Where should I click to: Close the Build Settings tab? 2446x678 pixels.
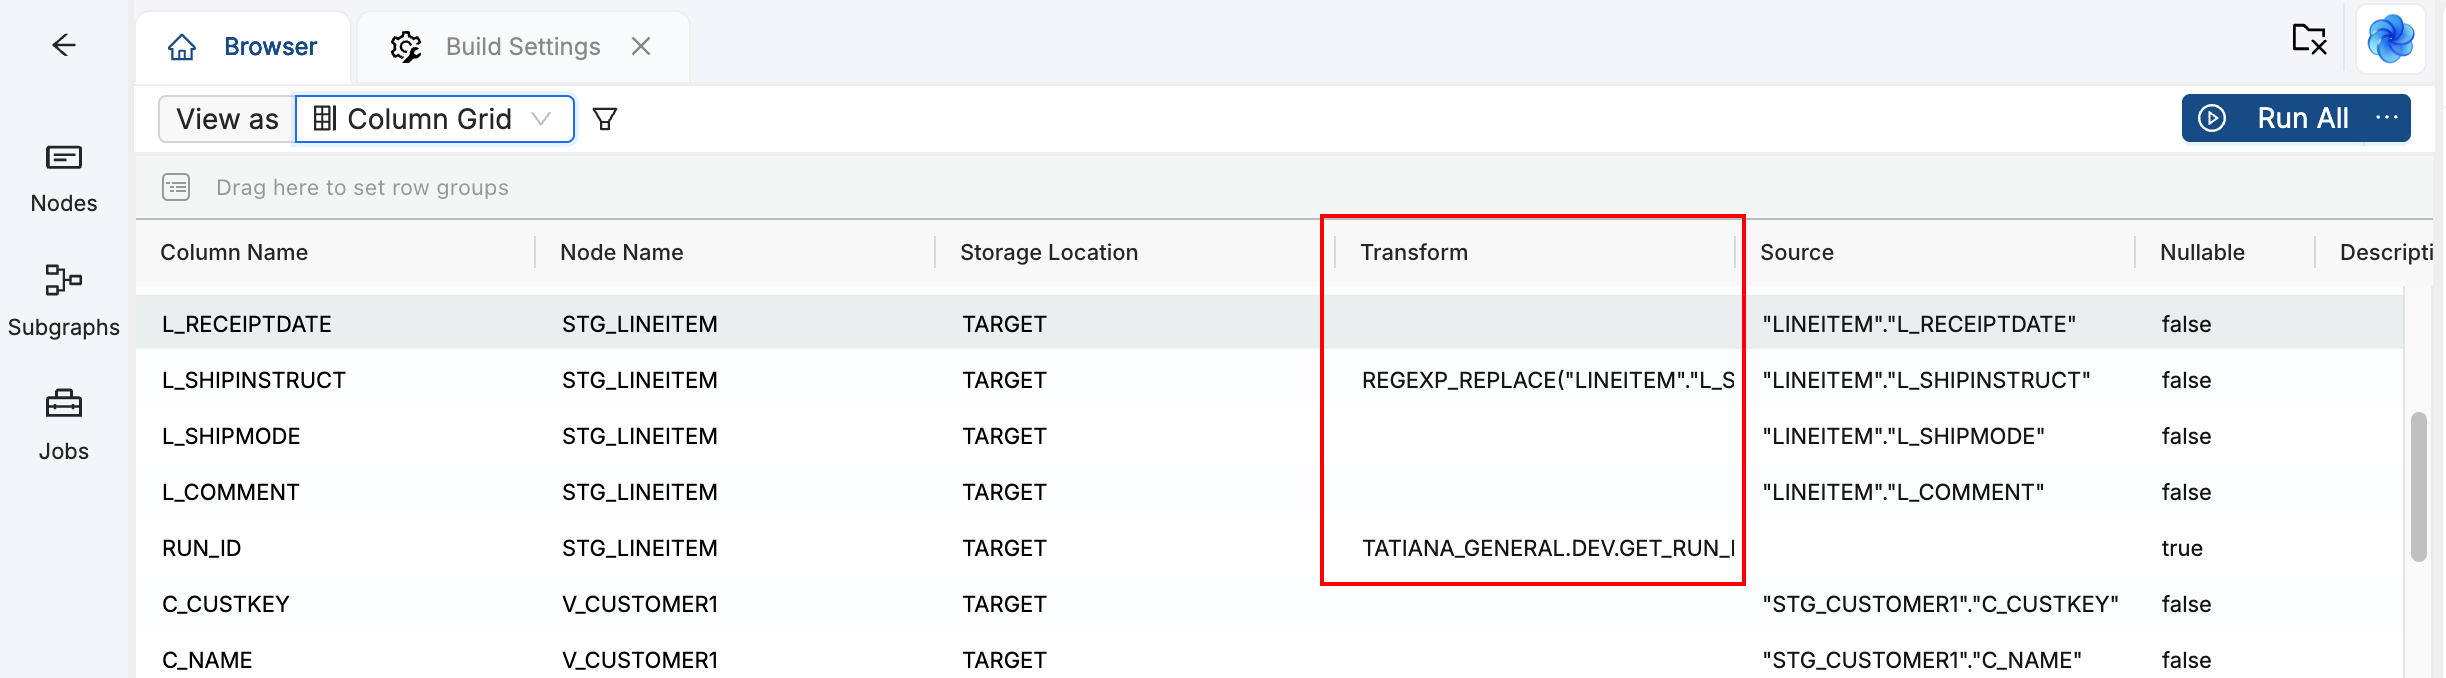(x=641, y=46)
